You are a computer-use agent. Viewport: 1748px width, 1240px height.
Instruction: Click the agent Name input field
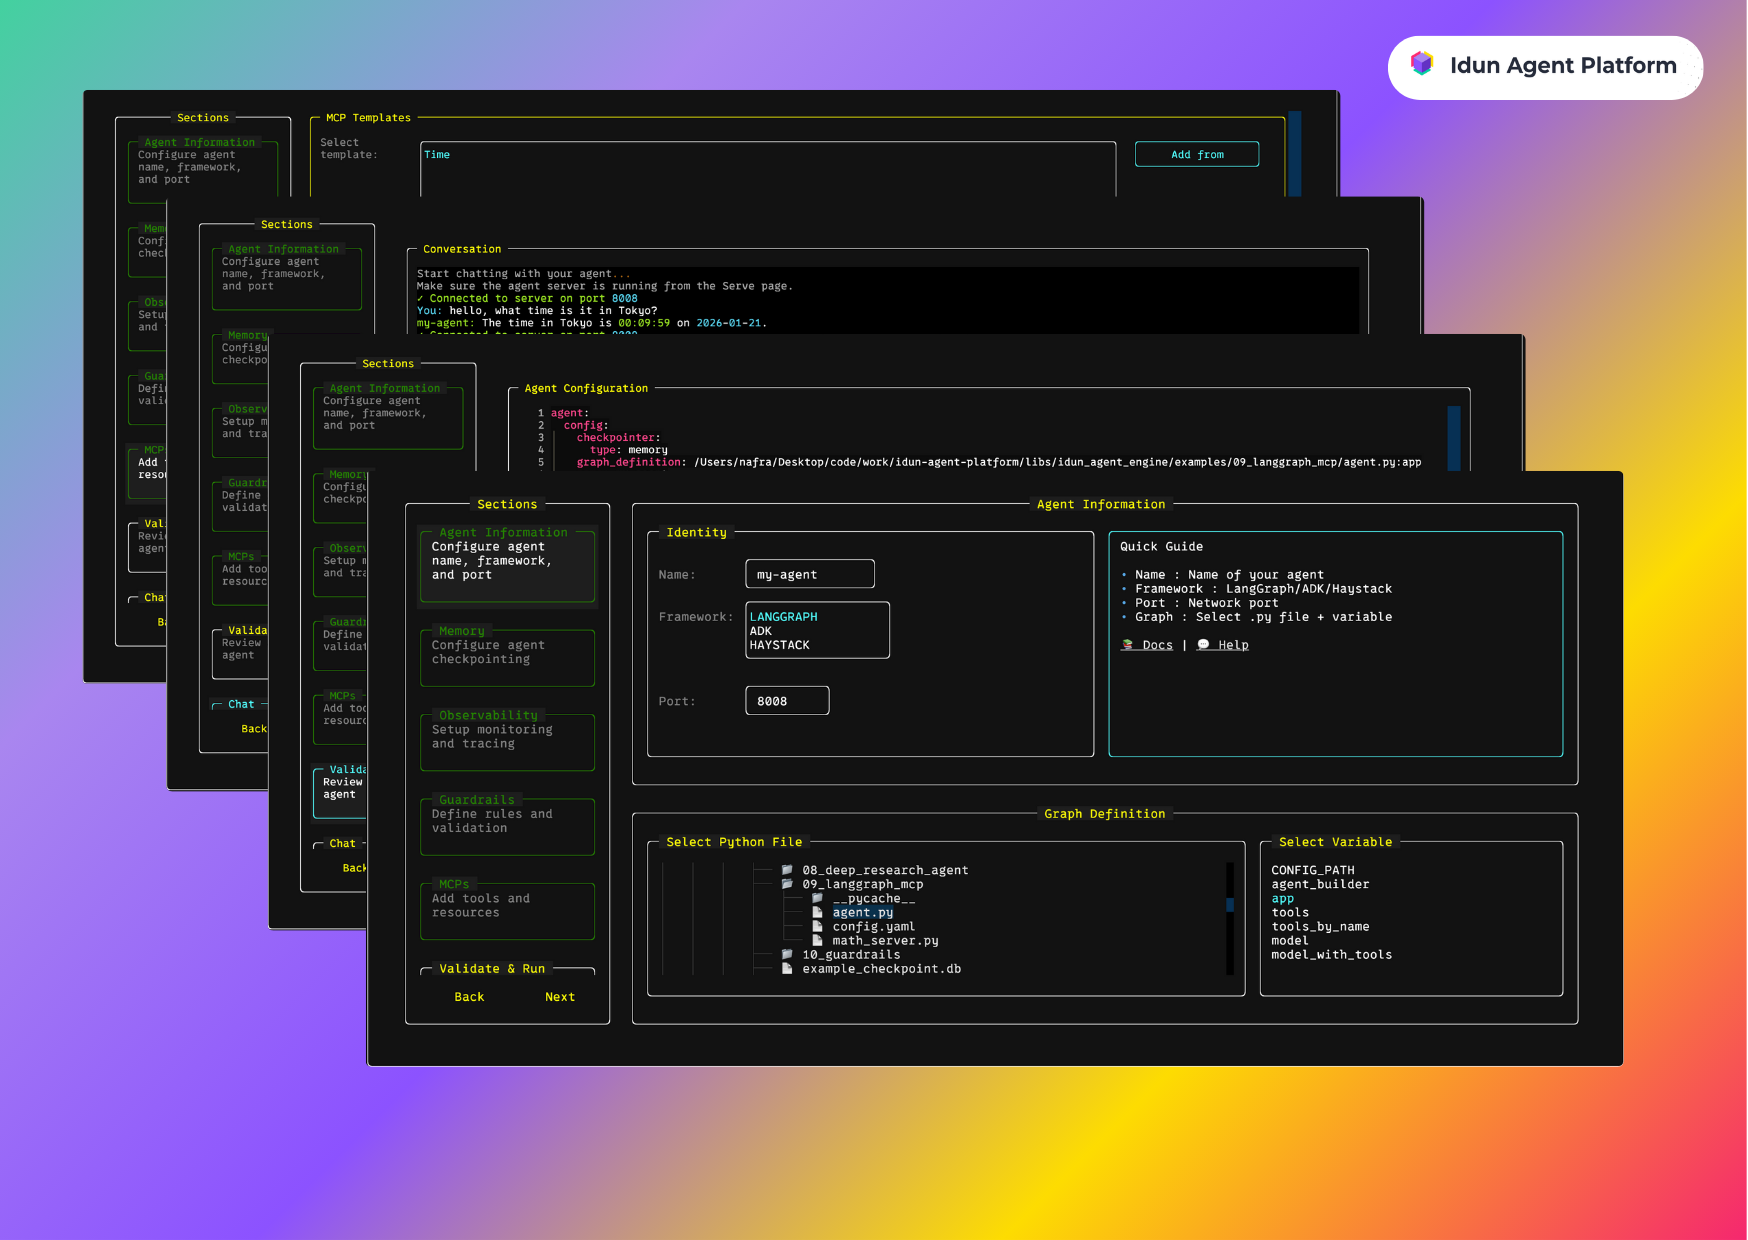pos(808,574)
